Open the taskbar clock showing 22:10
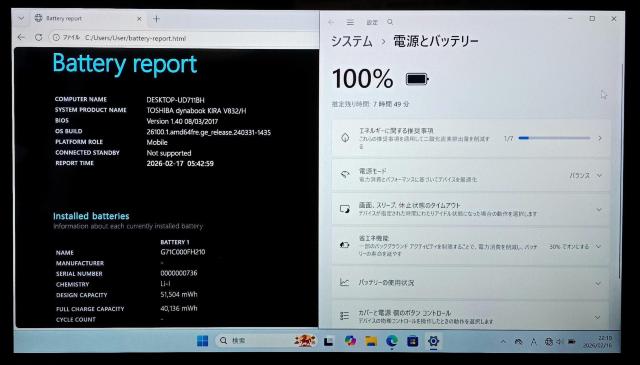This screenshot has height=365, width=640. pyautogui.click(x=597, y=342)
